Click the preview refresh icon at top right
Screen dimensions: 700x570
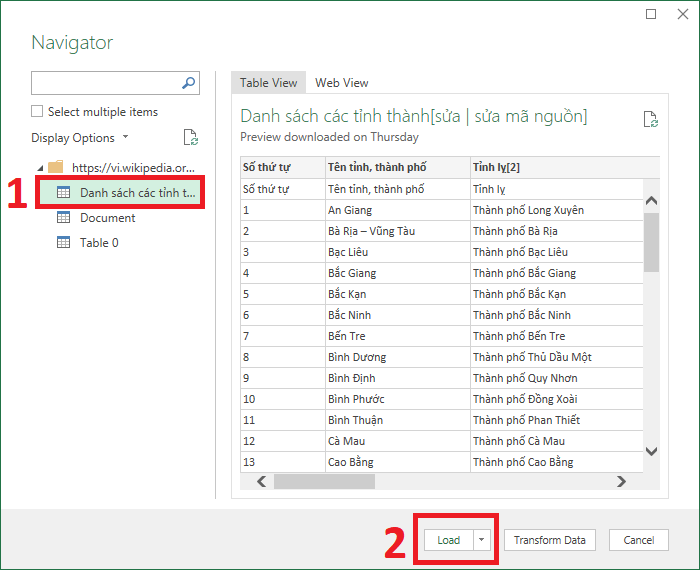651,119
